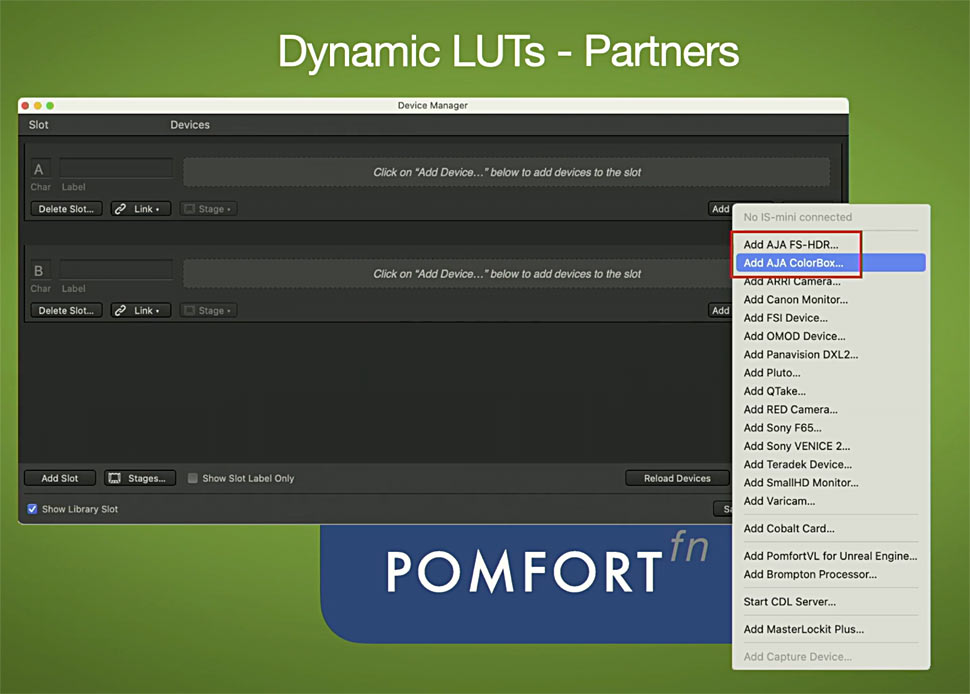Screen dimensions: 970x694
Task: Click the Label field of slot B
Action: click(116, 270)
